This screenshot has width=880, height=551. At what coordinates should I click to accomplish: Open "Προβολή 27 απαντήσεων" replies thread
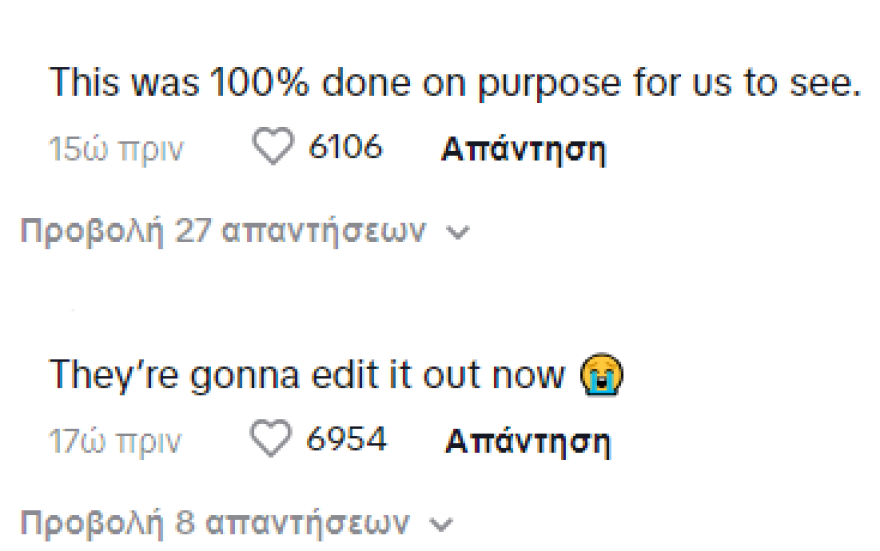click(x=222, y=231)
